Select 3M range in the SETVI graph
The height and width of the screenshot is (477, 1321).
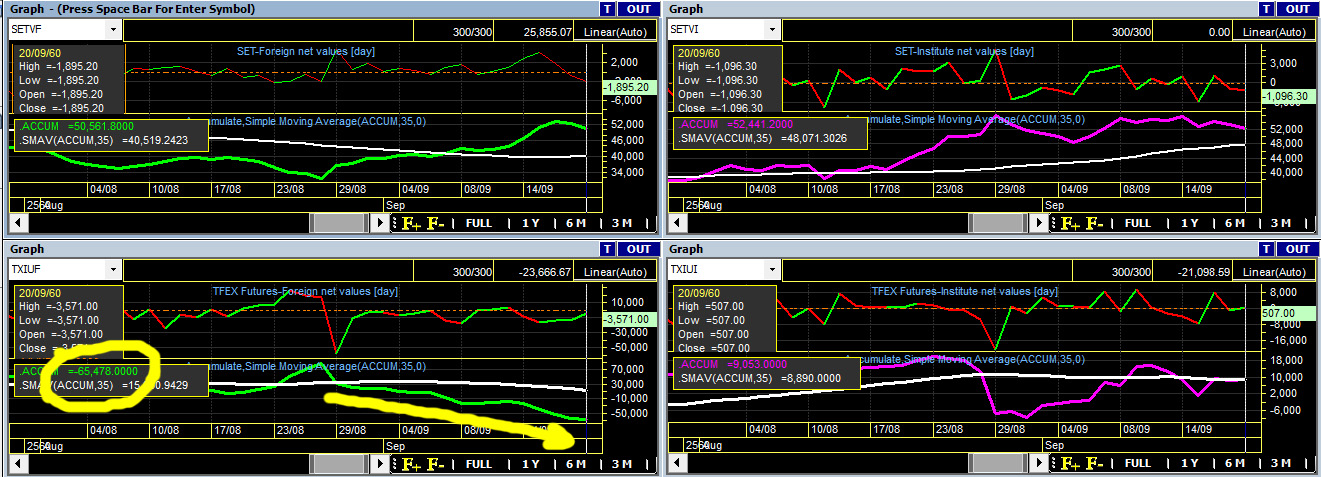[1282, 224]
